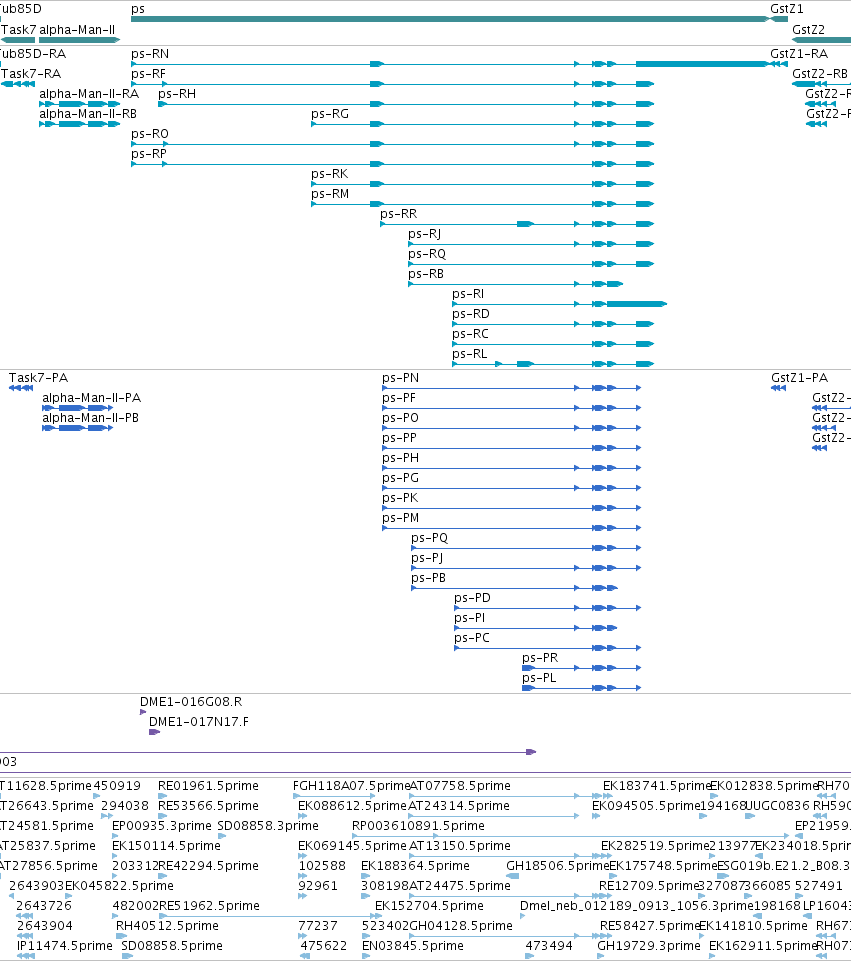This screenshot has height=961, width=851.
Task: Select the Task7-PA protein label
Action: click(39, 378)
